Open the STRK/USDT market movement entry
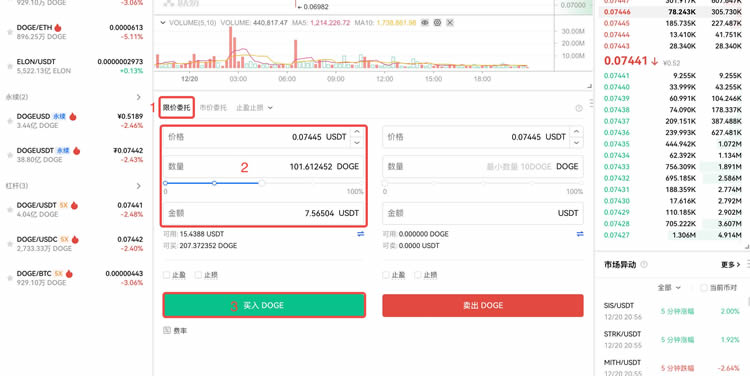Screen dimensions: 750x376 click(672, 339)
